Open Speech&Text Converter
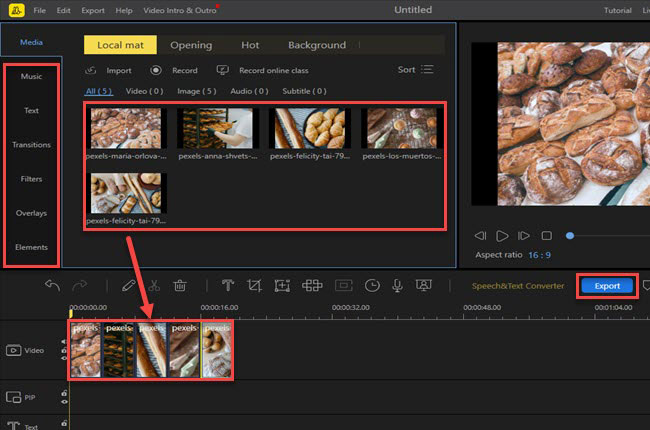 [518, 286]
